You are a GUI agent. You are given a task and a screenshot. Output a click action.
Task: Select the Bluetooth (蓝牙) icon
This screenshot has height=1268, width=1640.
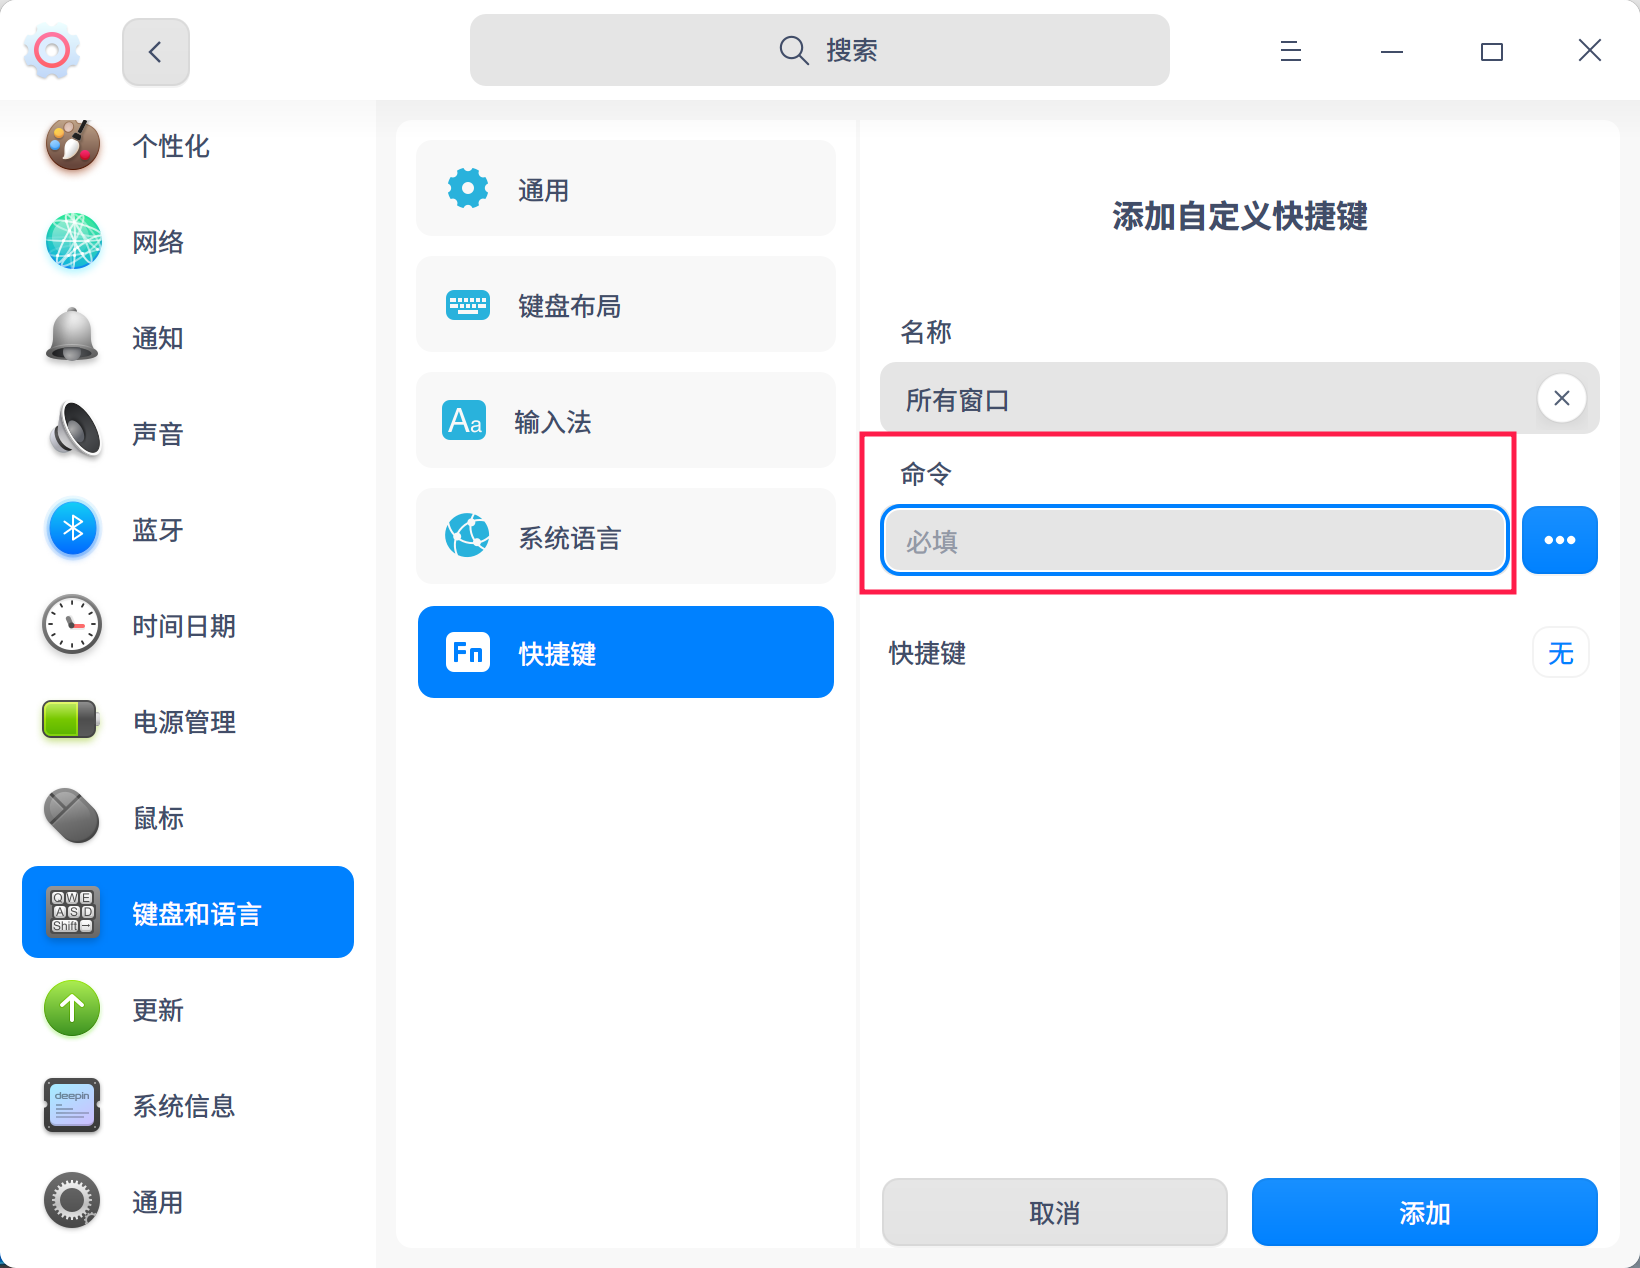(x=73, y=529)
